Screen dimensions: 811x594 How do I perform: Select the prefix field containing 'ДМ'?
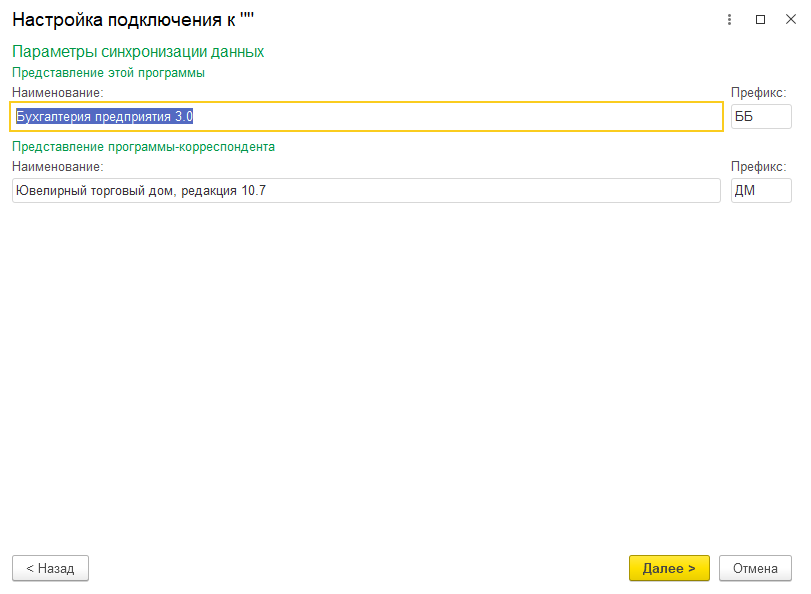pos(761,190)
